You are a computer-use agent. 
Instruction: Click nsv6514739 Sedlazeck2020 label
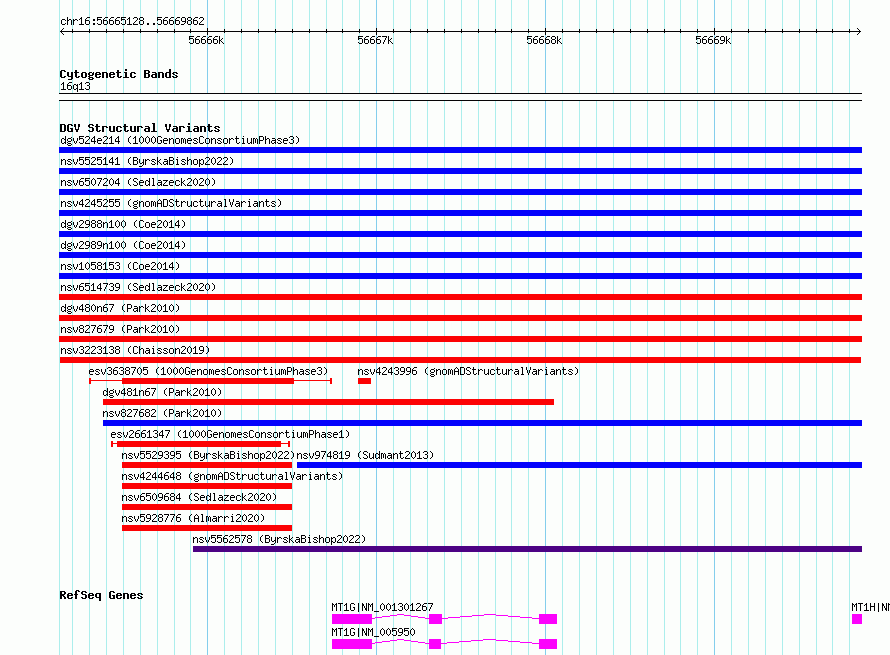(138, 287)
